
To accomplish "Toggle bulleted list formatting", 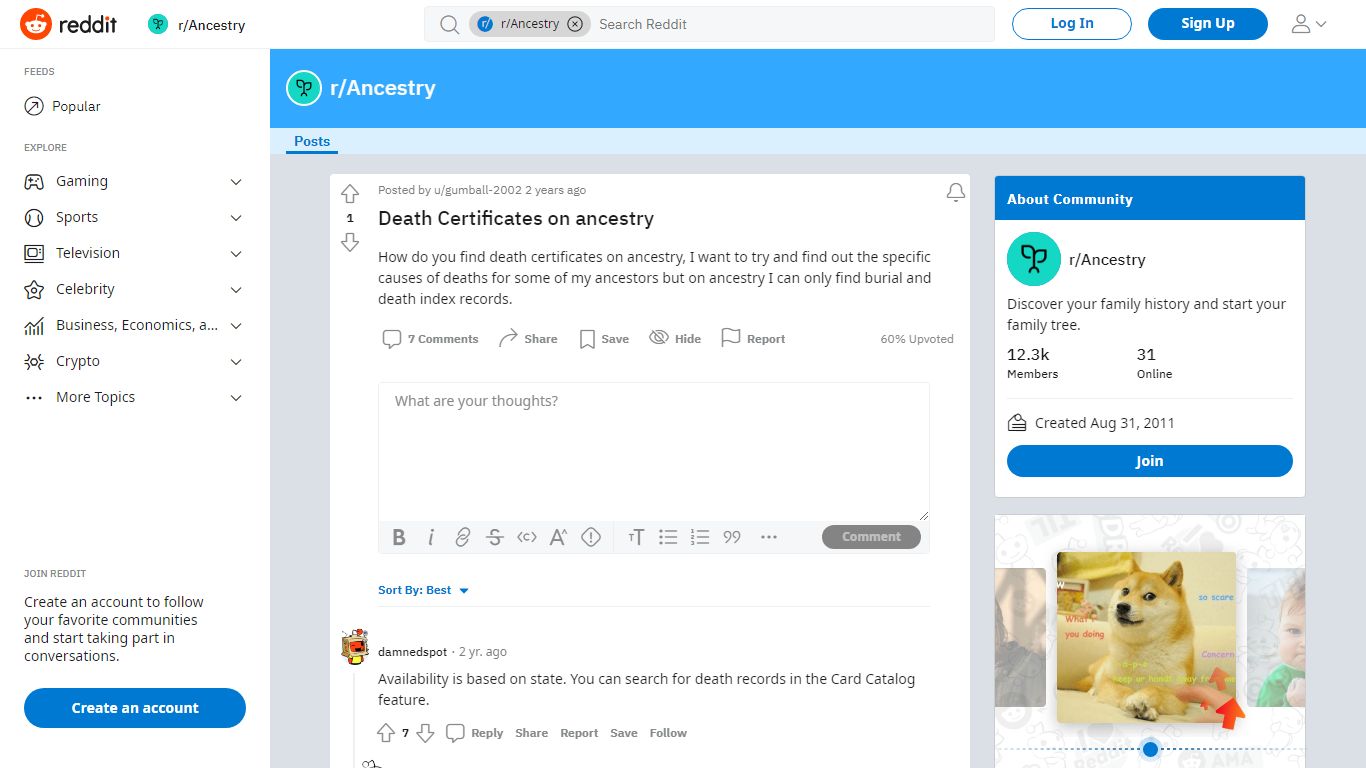I will coord(668,537).
